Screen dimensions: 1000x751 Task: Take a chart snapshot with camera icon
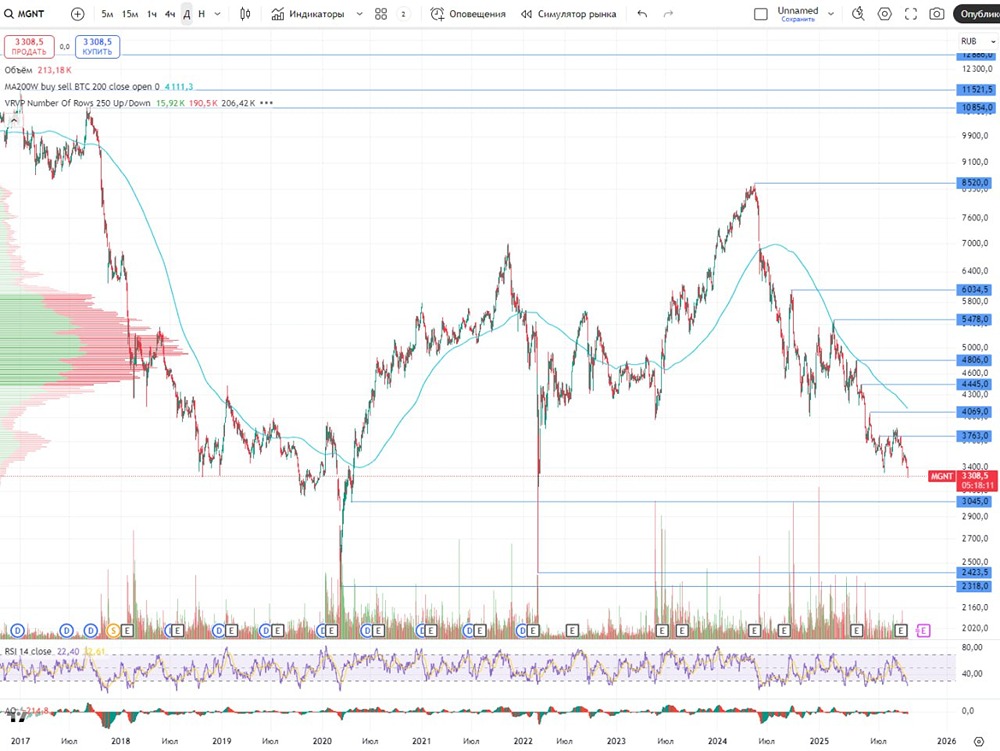click(x=936, y=13)
